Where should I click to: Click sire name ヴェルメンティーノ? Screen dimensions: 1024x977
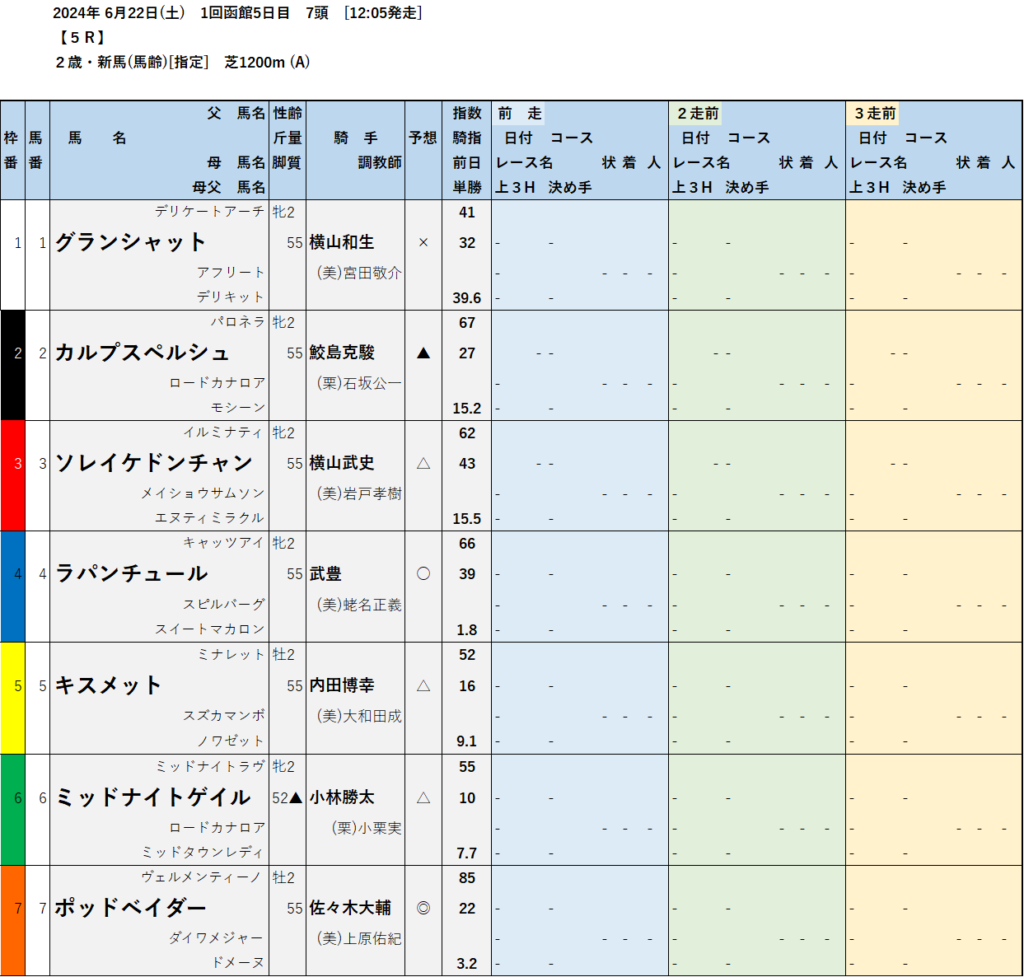[202, 877]
